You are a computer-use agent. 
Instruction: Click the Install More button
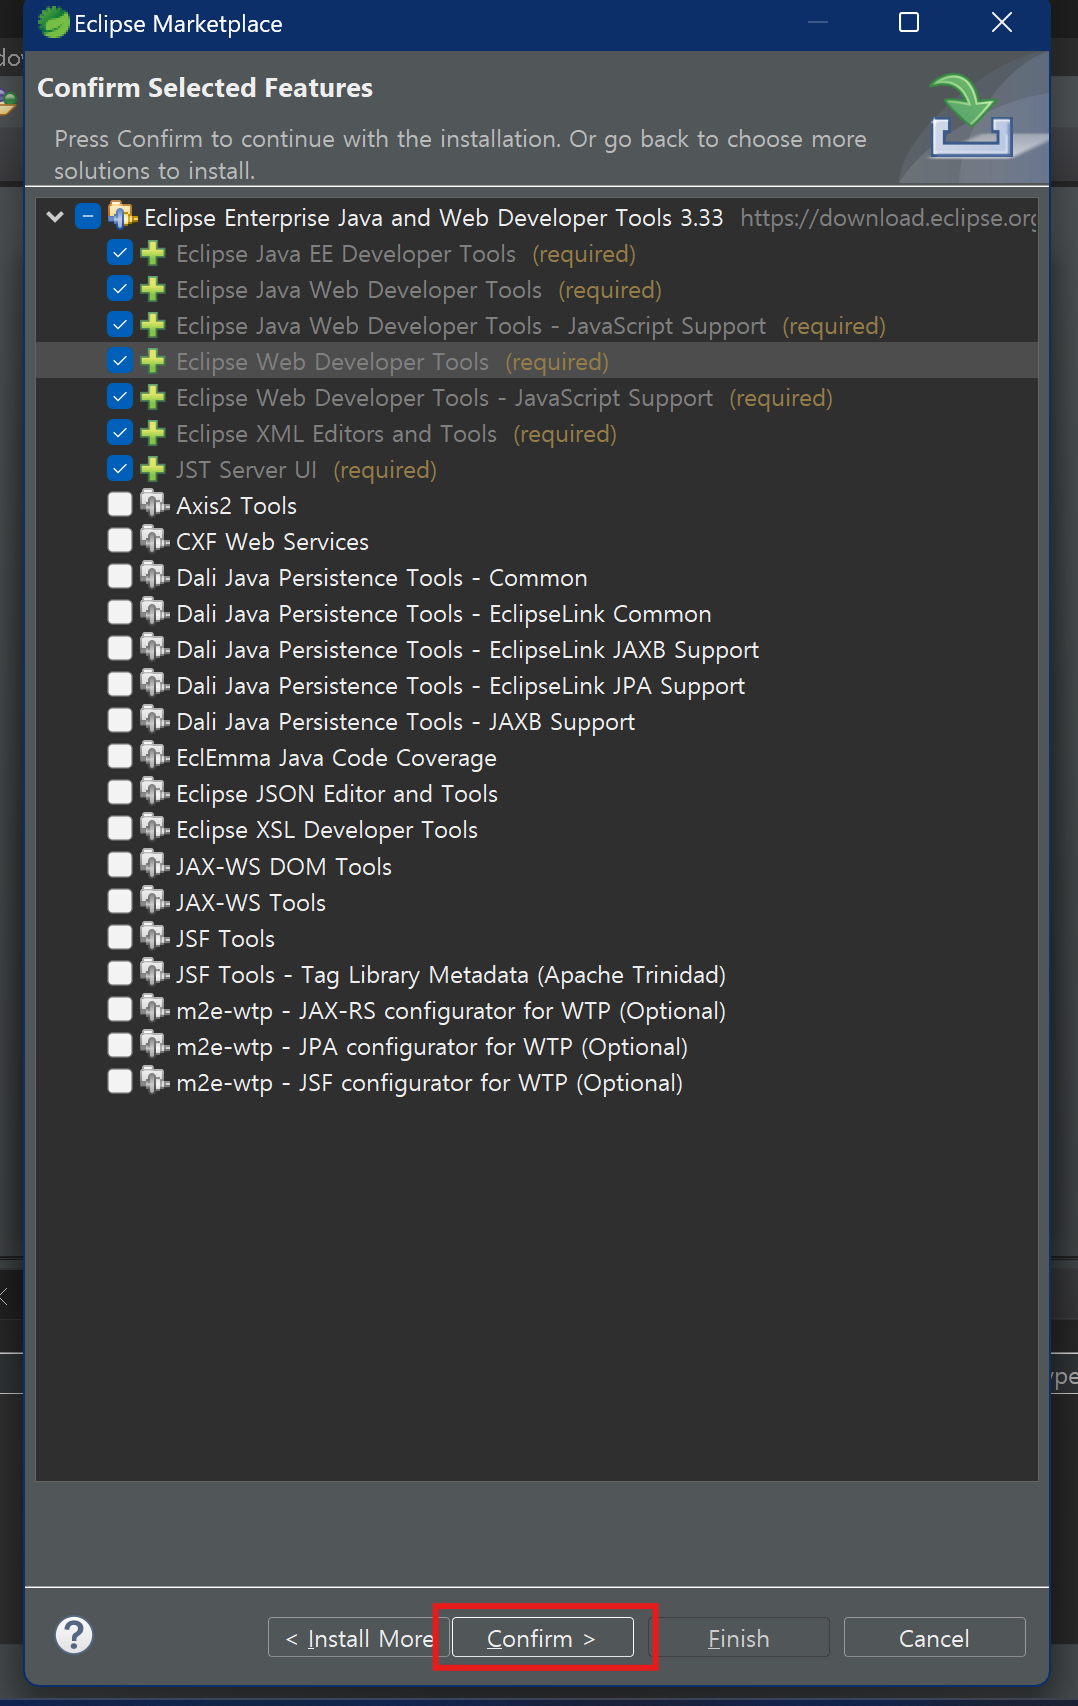(x=358, y=1637)
